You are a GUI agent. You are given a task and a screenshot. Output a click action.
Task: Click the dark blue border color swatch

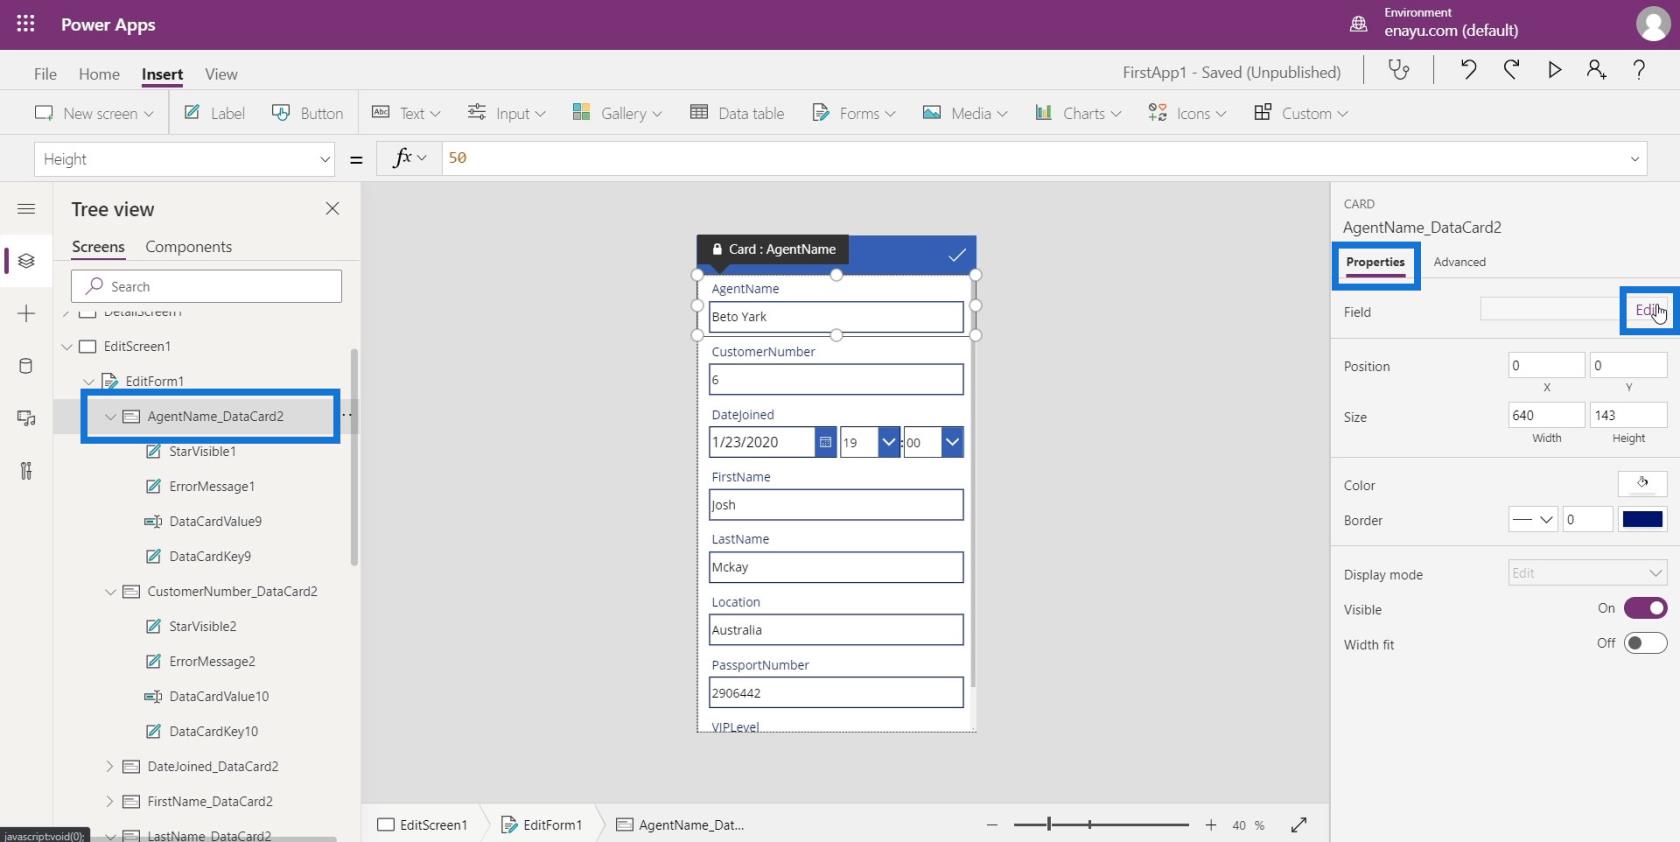(x=1642, y=519)
